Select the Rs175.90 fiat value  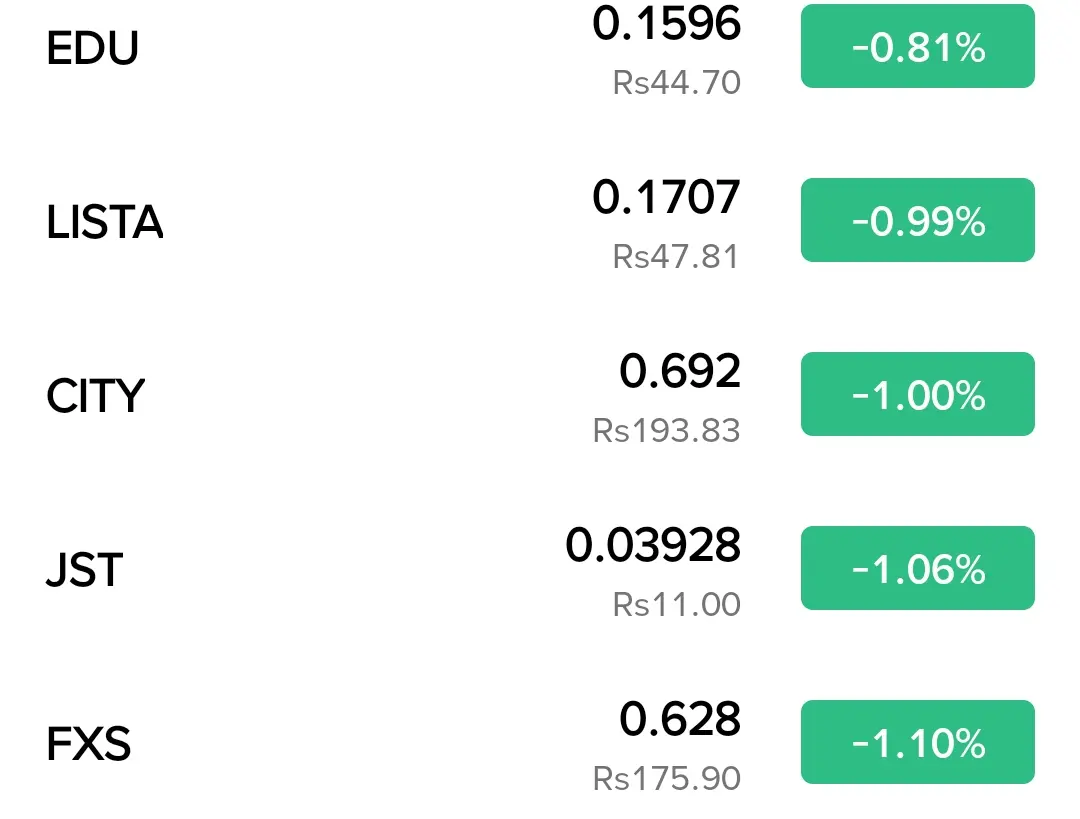click(667, 778)
